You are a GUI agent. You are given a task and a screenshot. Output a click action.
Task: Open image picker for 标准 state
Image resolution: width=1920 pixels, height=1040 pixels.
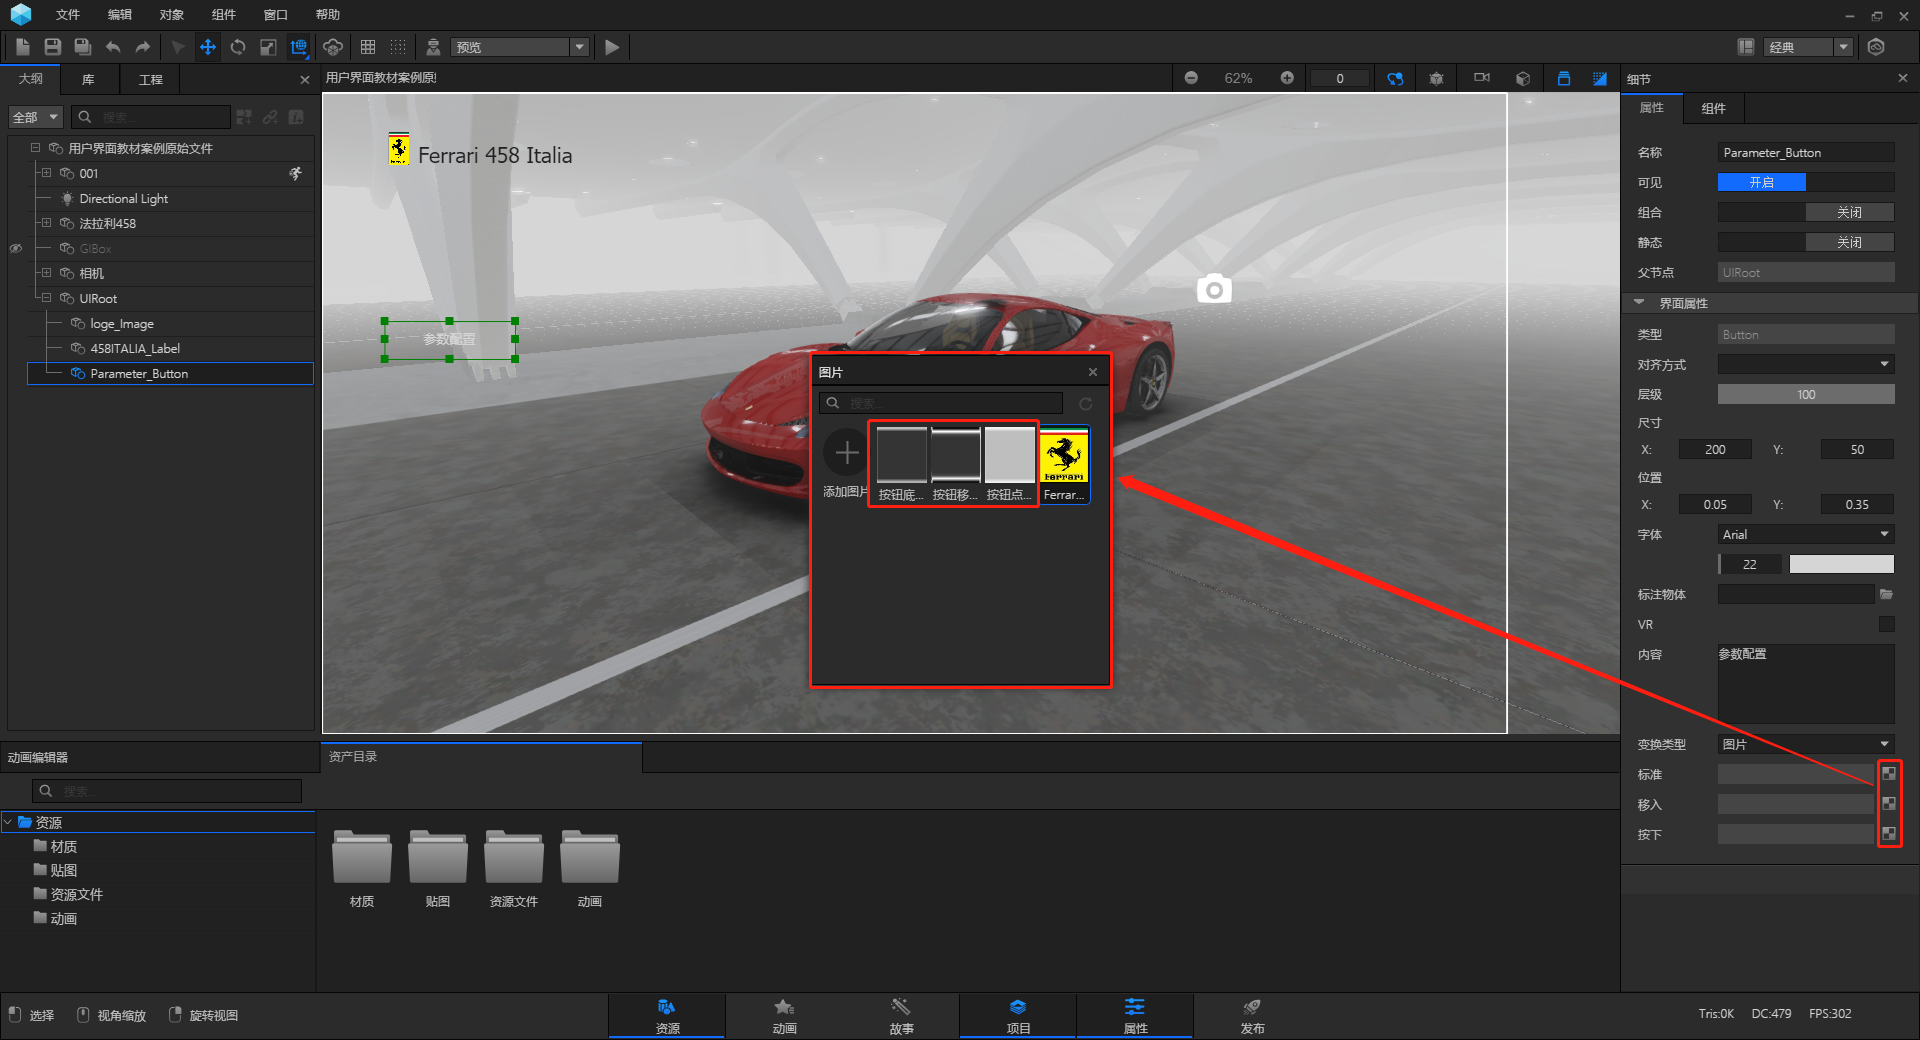tap(1889, 774)
